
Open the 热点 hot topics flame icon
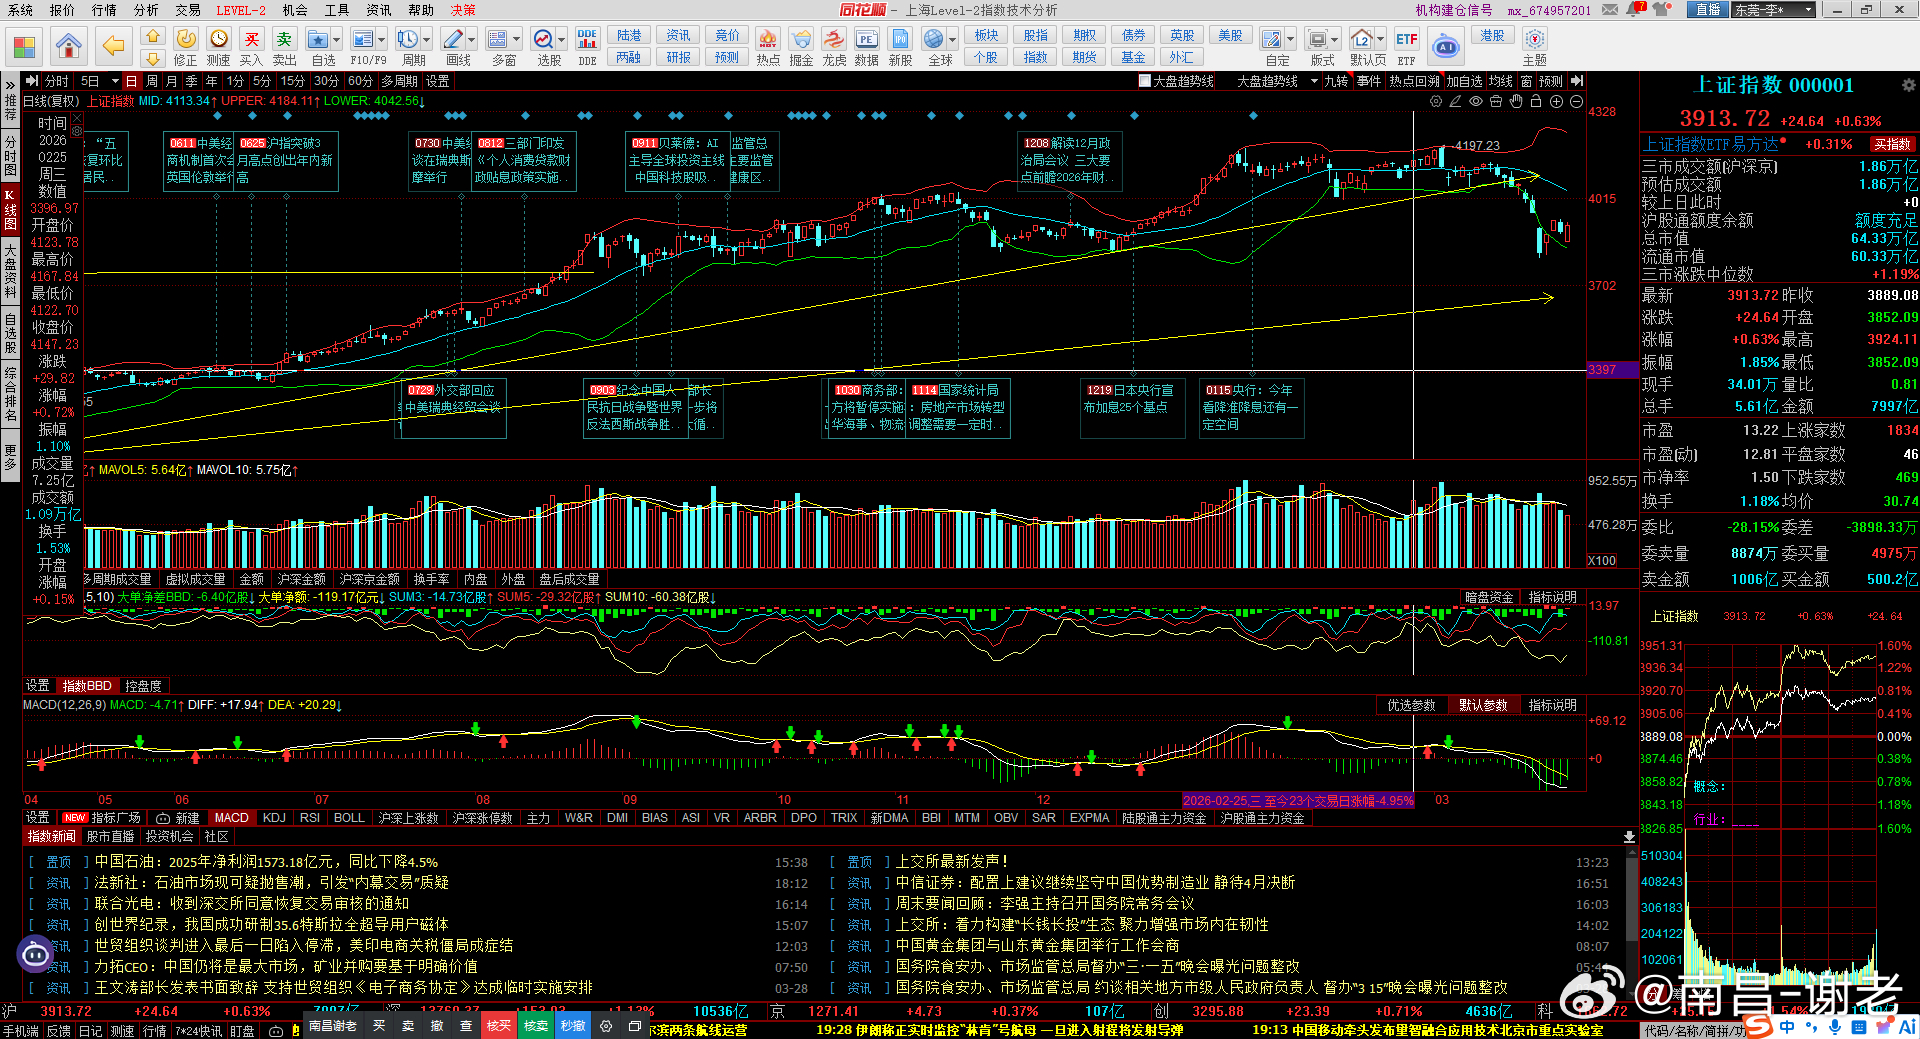[768, 46]
